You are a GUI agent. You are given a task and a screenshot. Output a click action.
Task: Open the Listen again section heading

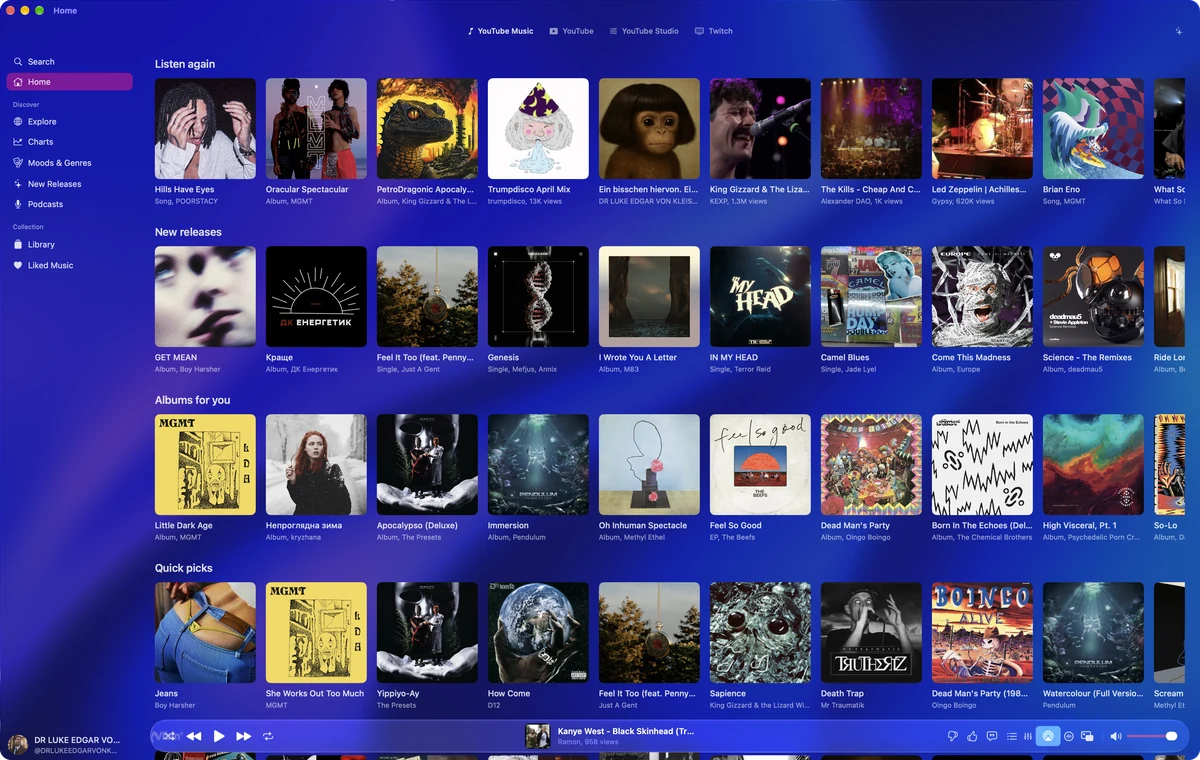tap(185, 64)
